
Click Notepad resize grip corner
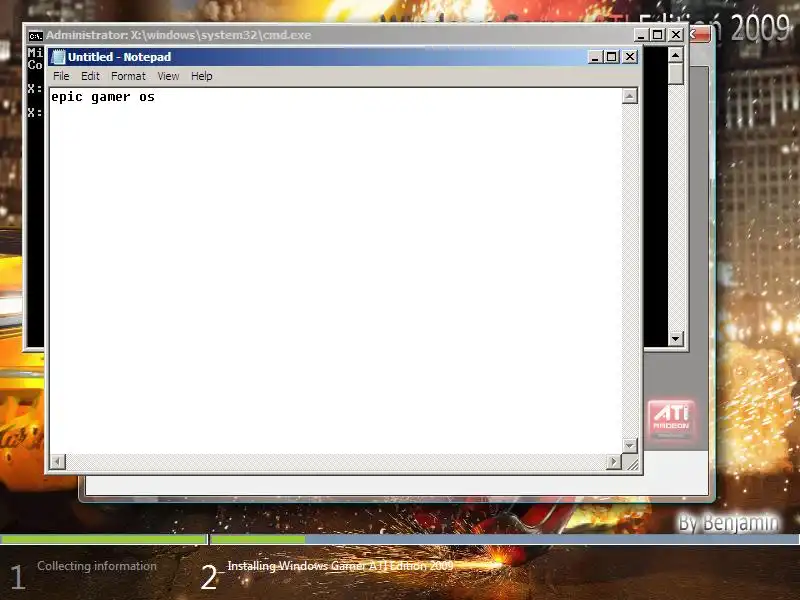631,462
